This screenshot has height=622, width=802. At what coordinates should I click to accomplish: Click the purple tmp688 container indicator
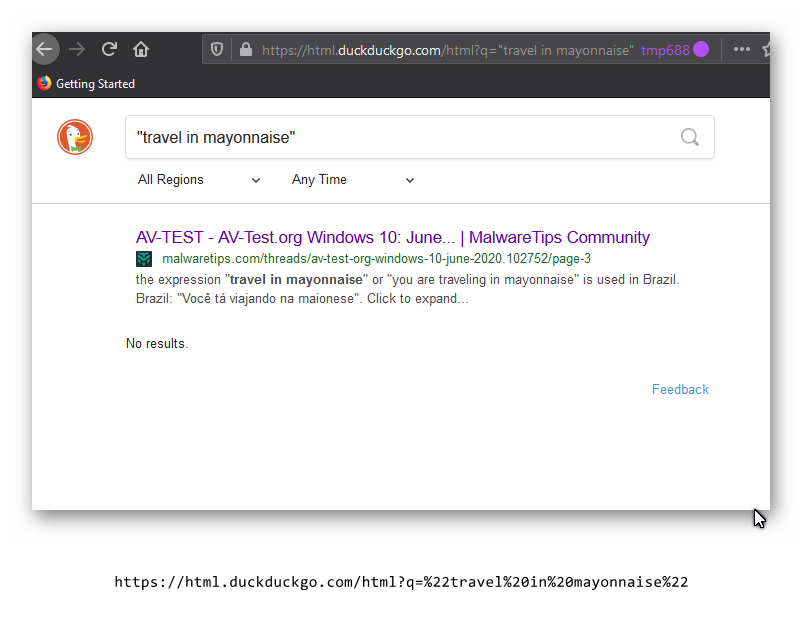[675, 50]
